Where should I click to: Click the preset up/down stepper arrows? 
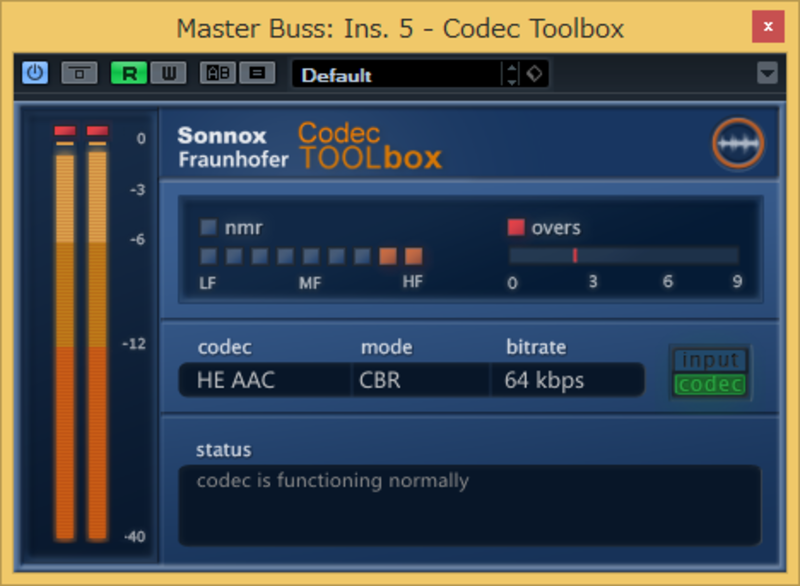(x=512, y=74)
